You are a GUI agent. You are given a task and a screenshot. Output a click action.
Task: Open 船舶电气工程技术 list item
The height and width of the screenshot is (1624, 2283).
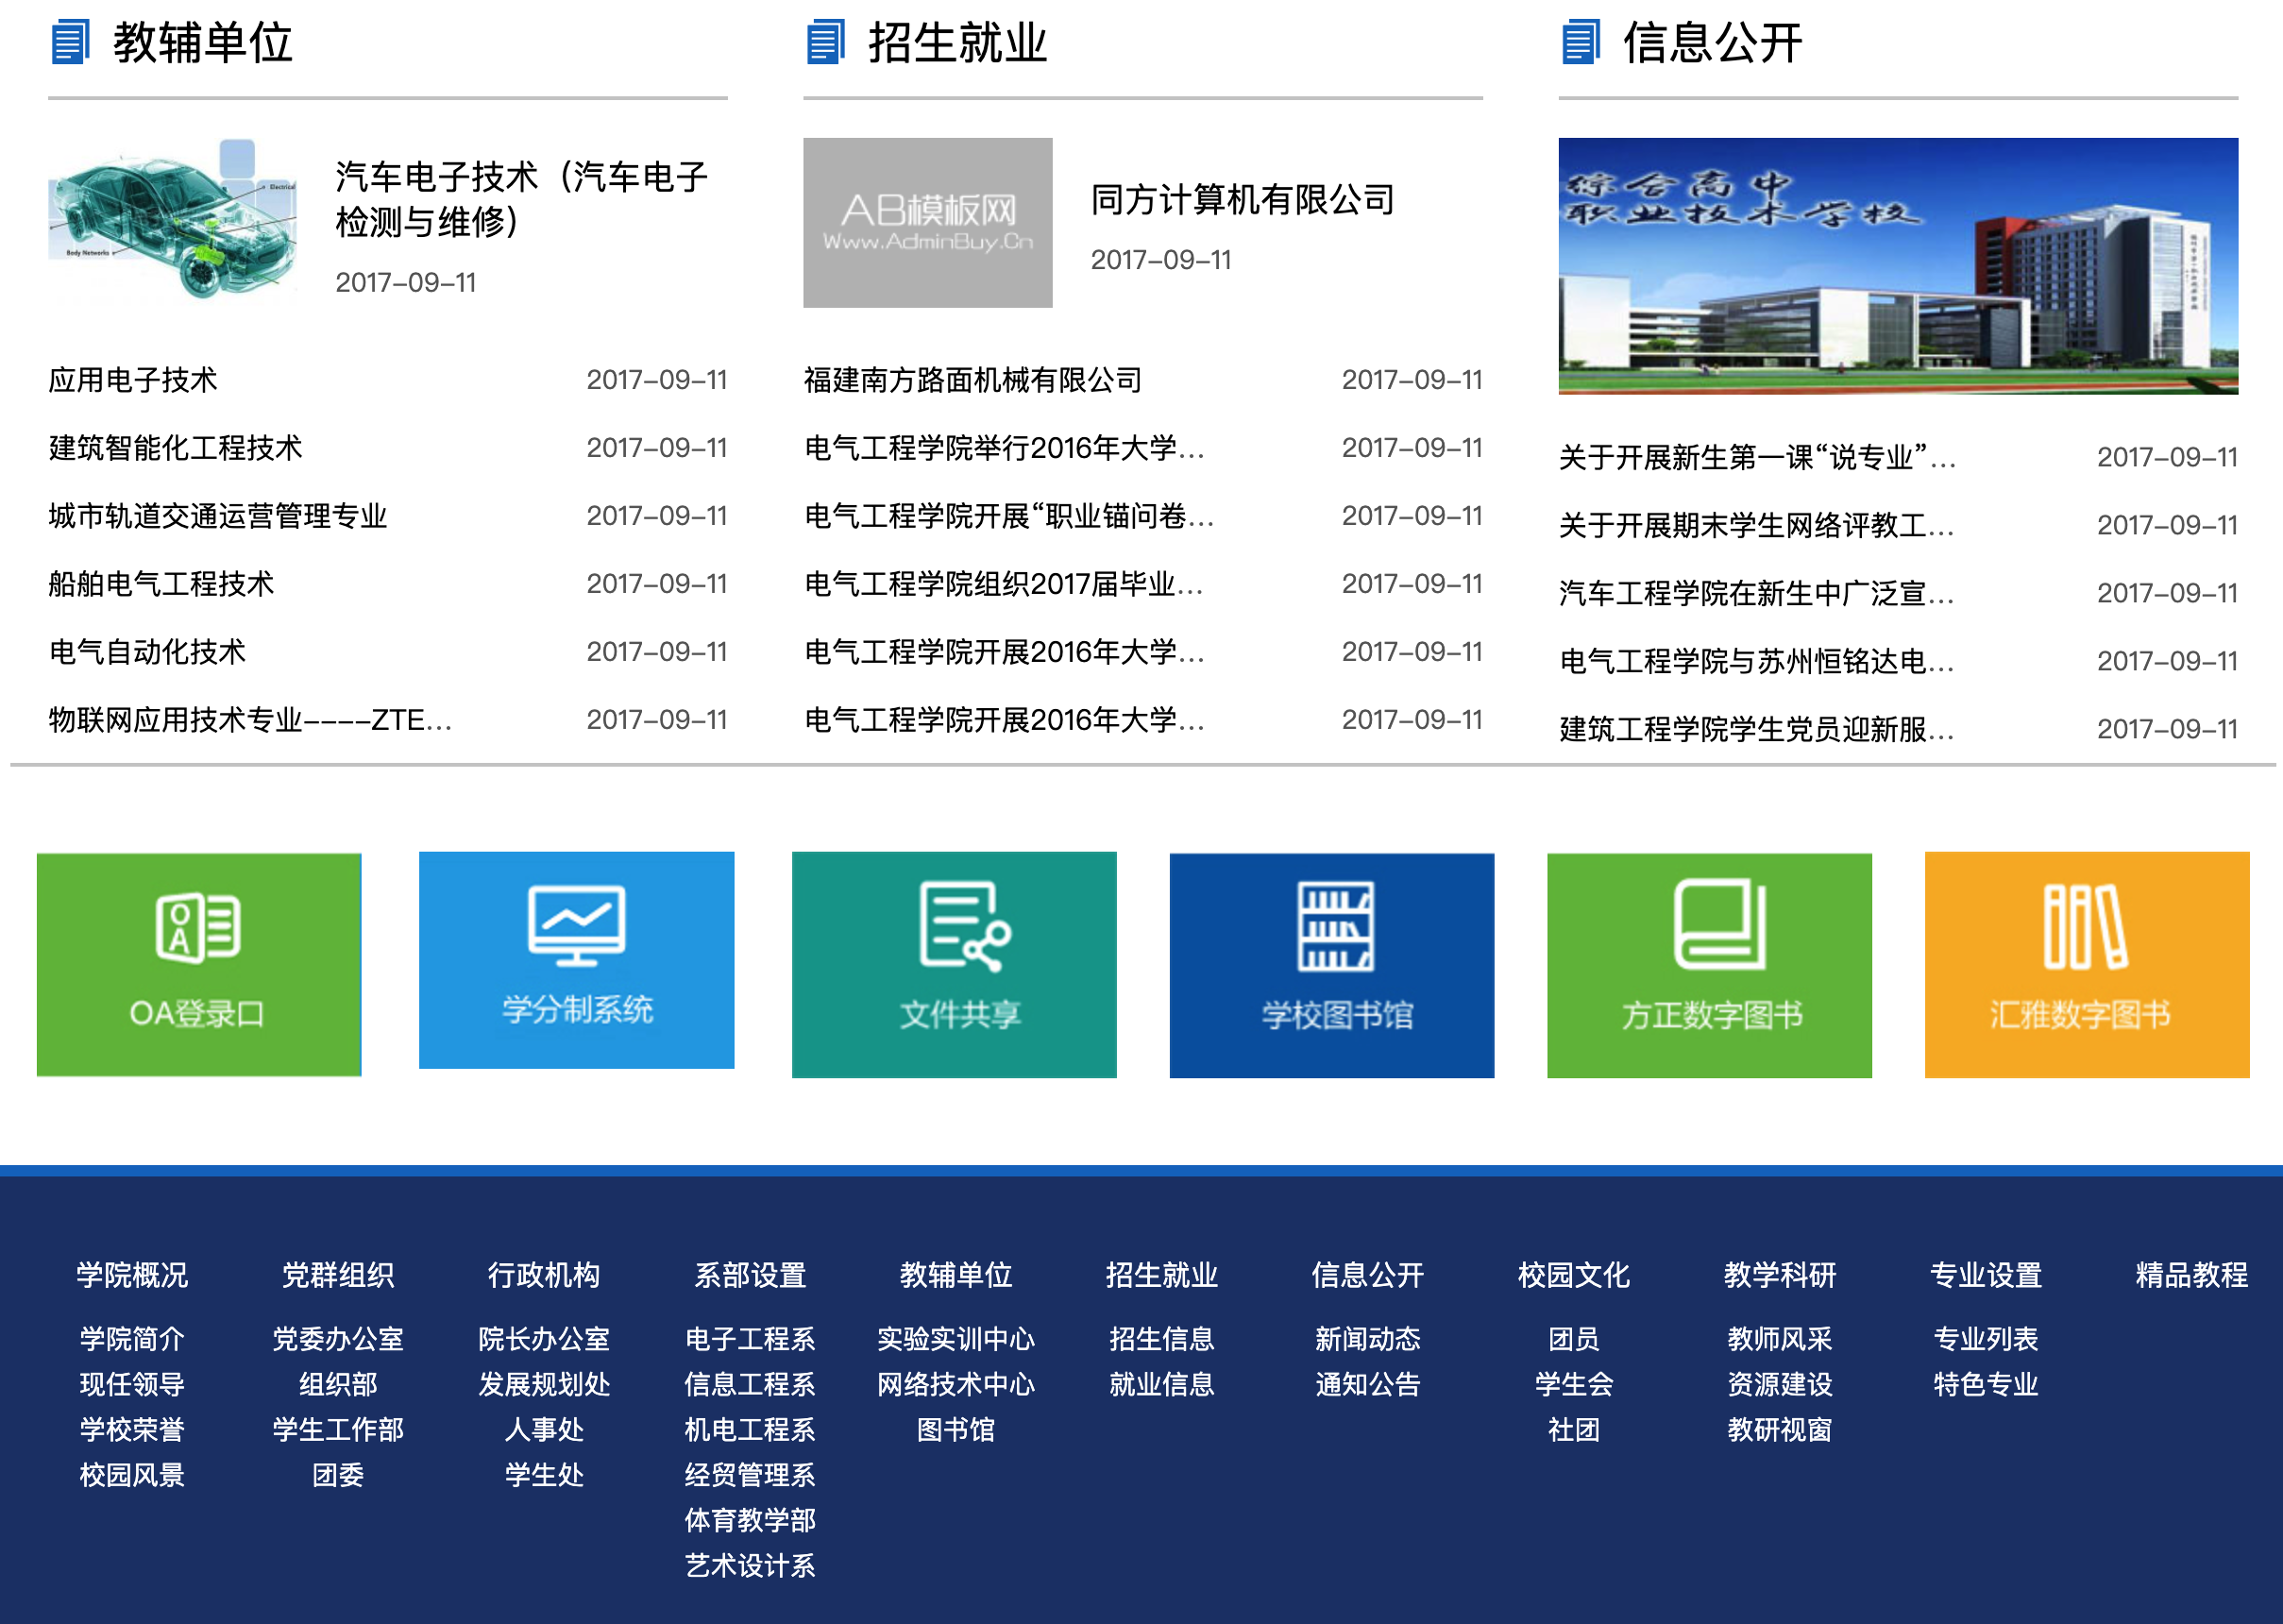point(161,584)
